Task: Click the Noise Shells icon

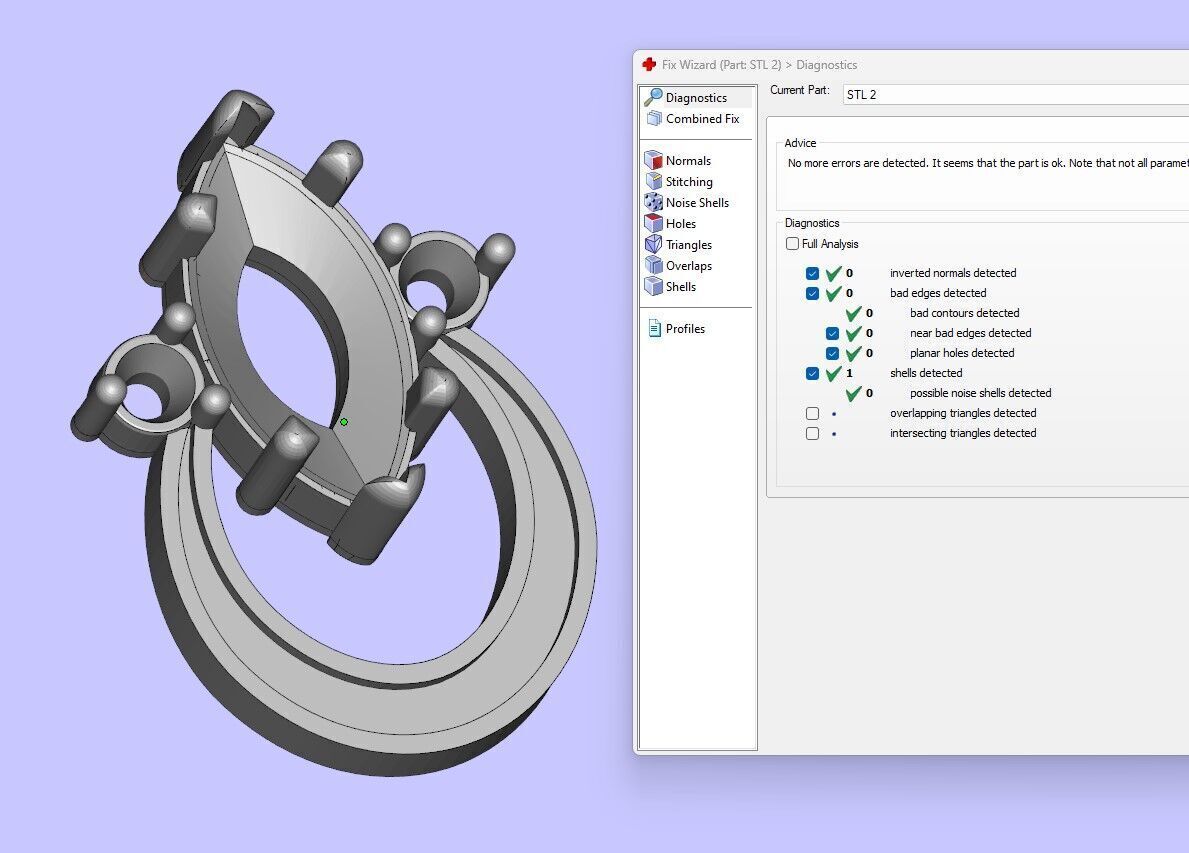Action: click(x=653, y=202)
